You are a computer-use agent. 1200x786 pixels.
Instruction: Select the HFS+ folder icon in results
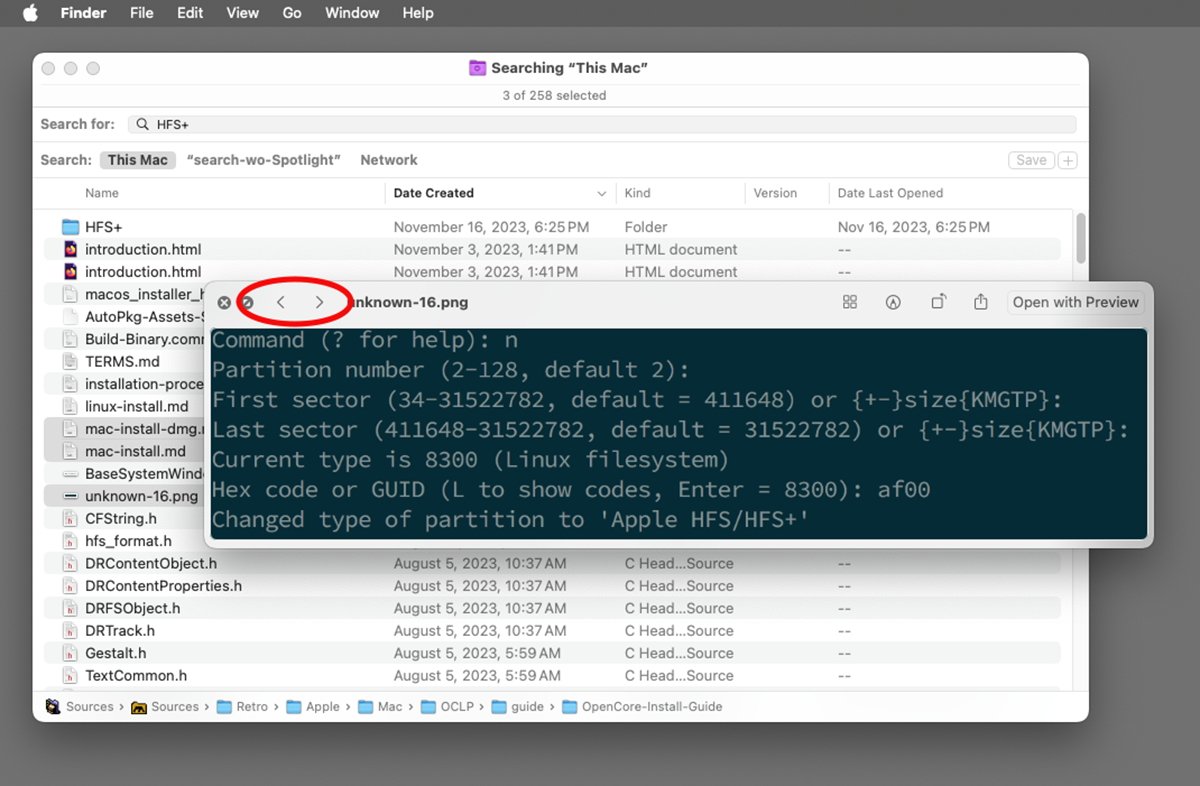point(70,227)
